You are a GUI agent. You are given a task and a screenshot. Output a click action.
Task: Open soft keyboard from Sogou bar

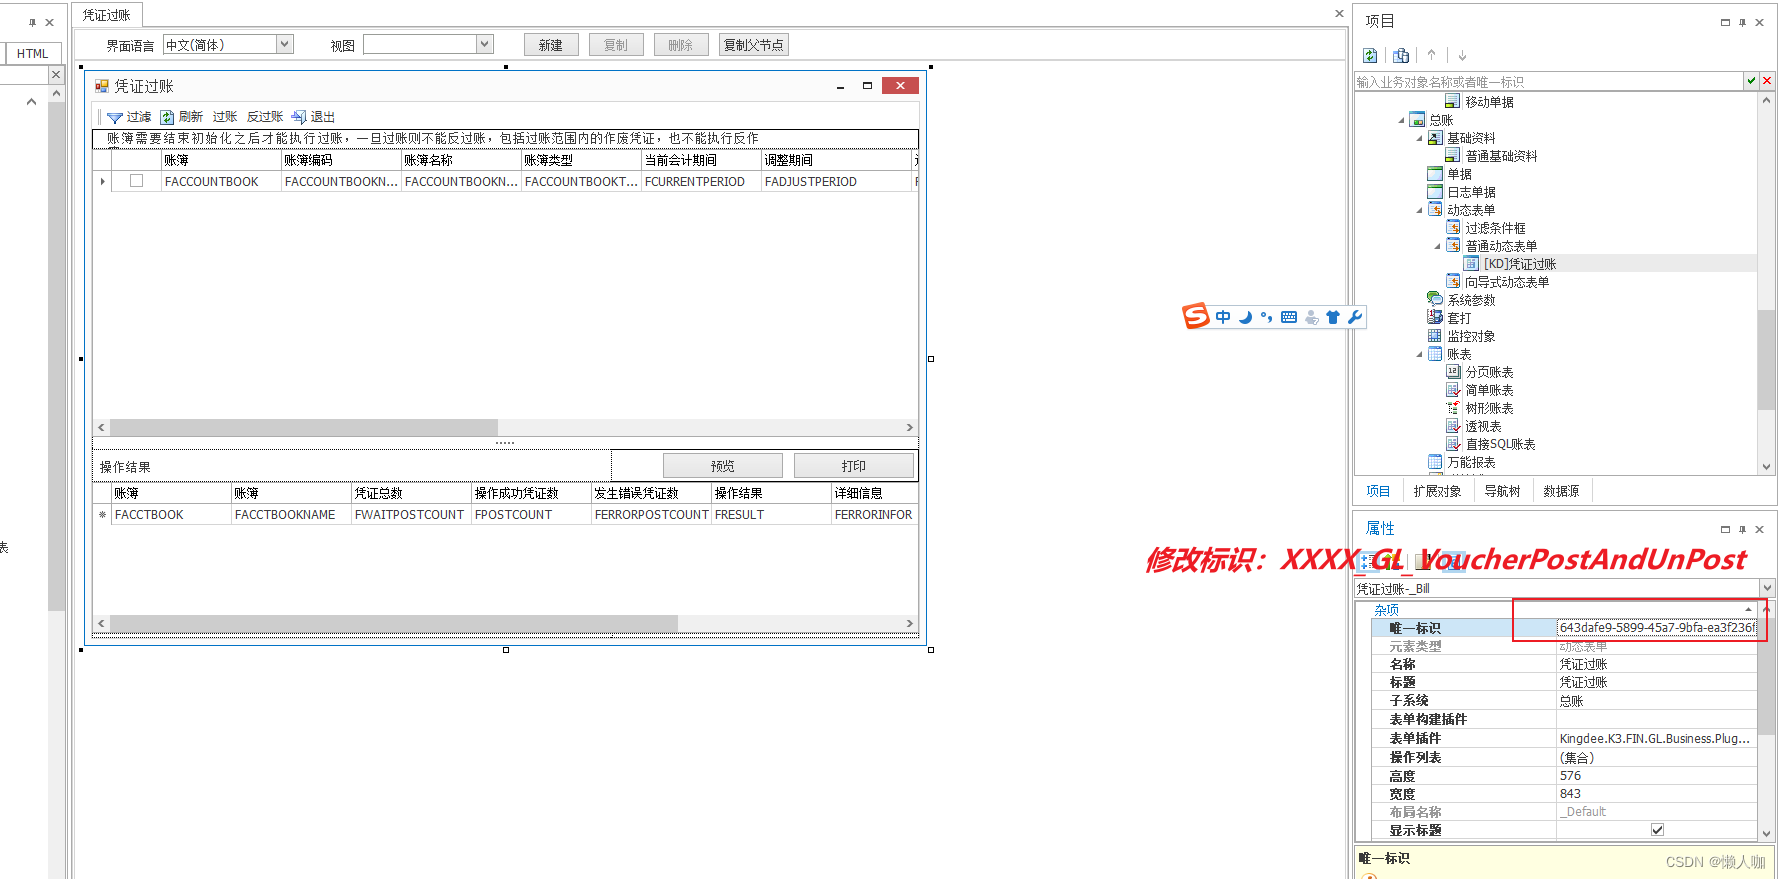click(1289, 317)
